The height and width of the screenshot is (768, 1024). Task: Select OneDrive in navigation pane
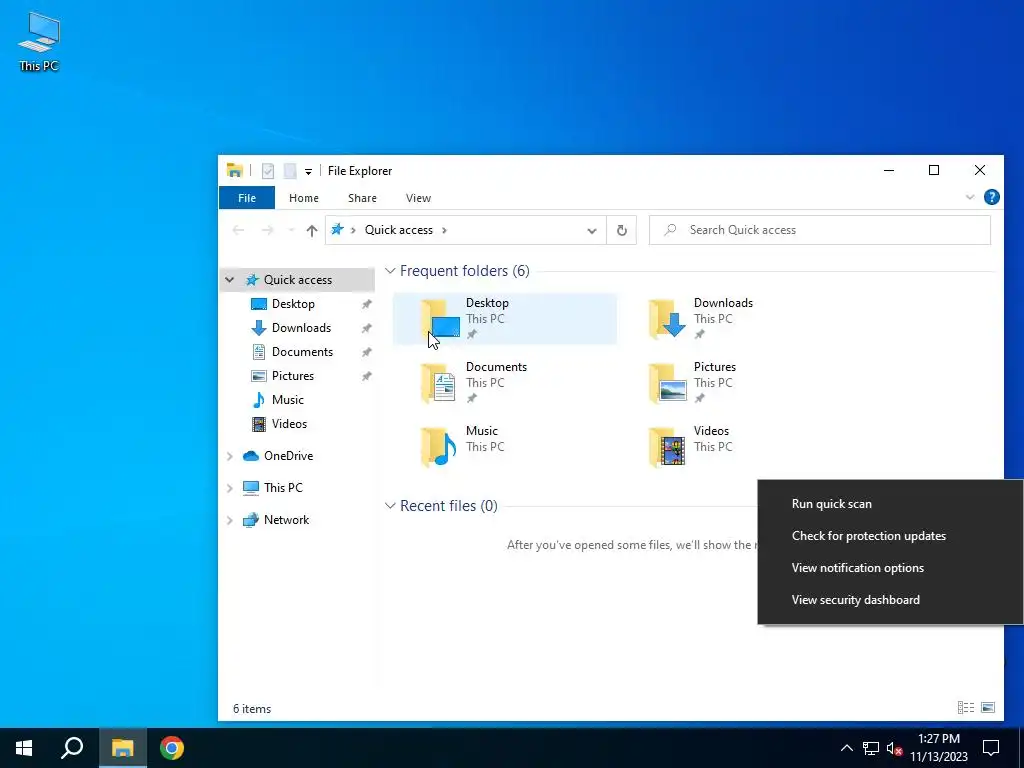(288, 456)
